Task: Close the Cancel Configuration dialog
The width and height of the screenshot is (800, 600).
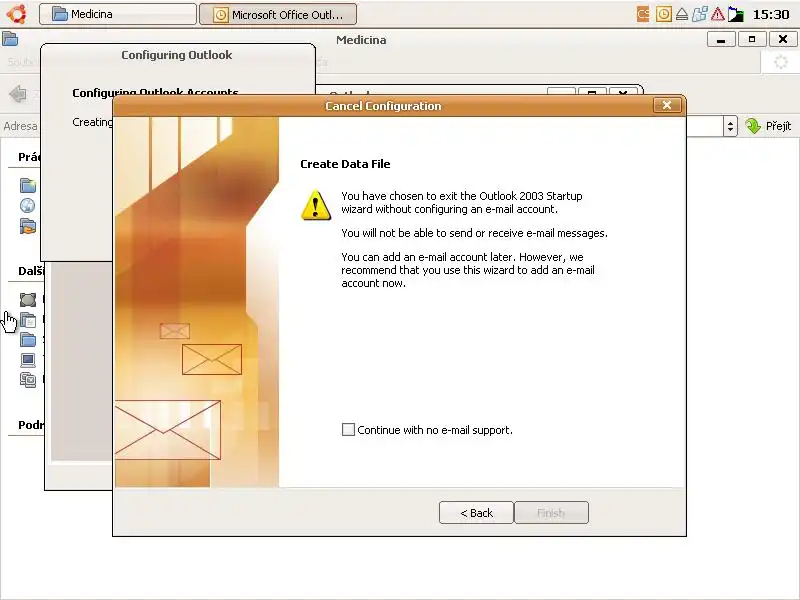Action: click(667, 105)
